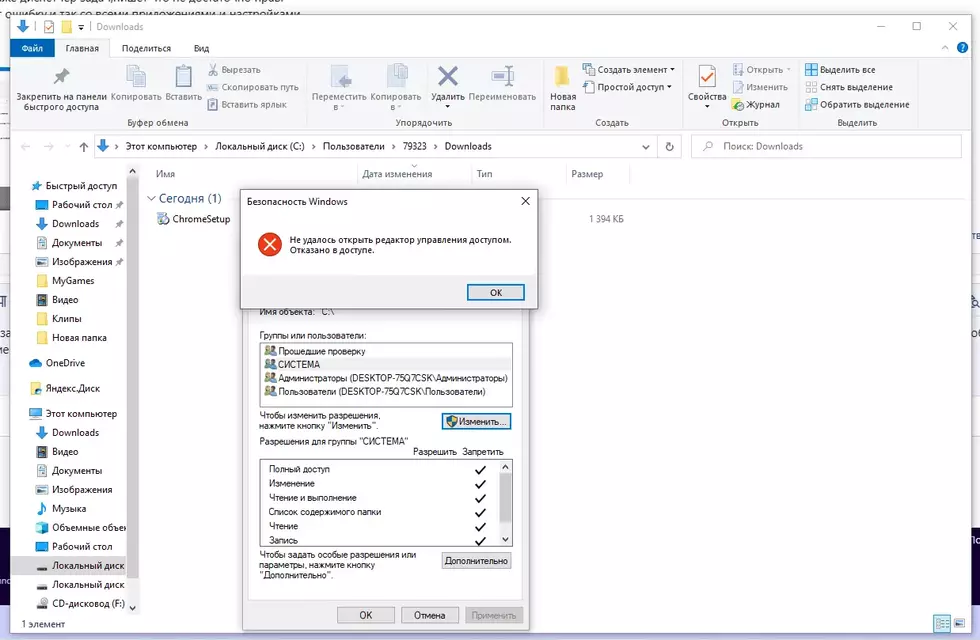
Task: Click the Переименовать icon
Action: tap(502, 76)
